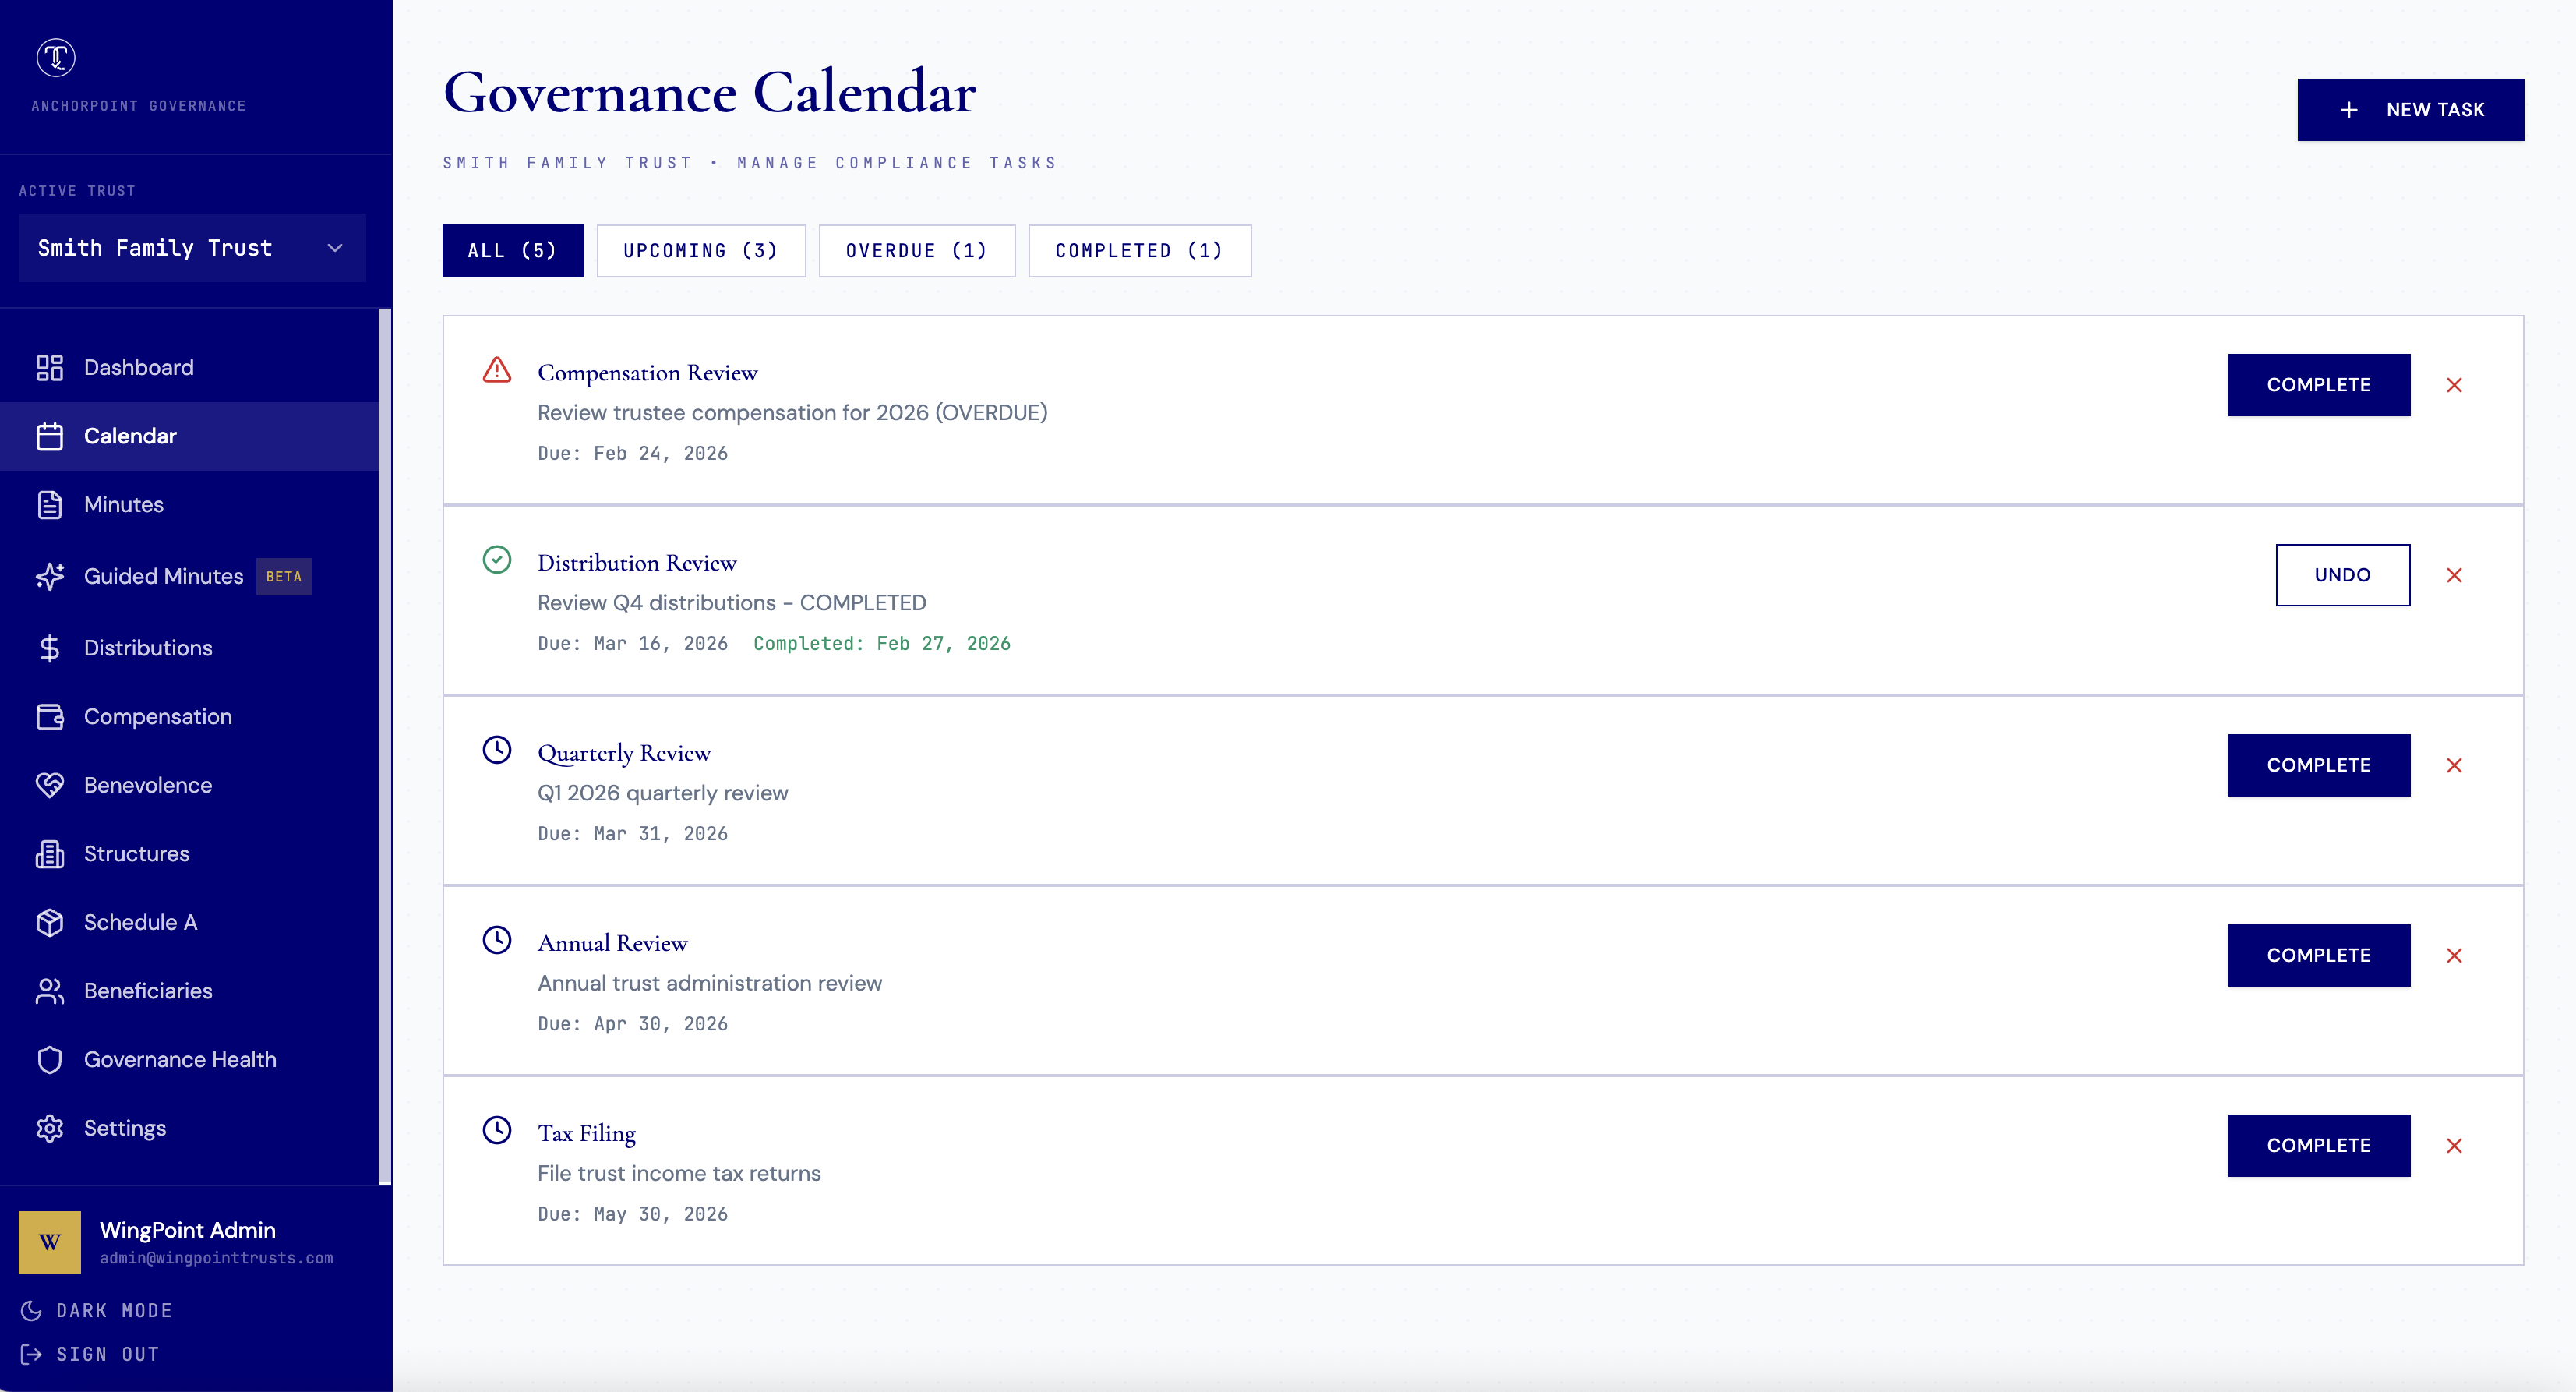The image size is (2576, 1392).
Task: Open the Settings gear icon
Action: [49, 1128]
